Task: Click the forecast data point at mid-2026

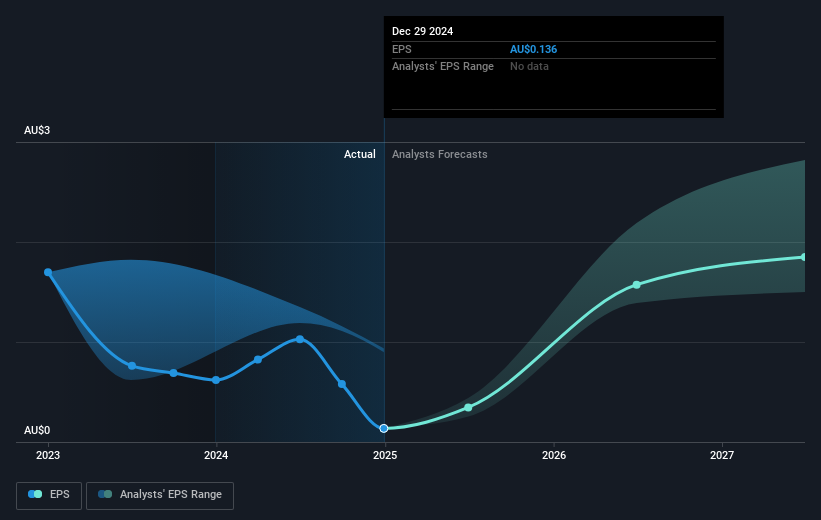Action: (636, 285)
